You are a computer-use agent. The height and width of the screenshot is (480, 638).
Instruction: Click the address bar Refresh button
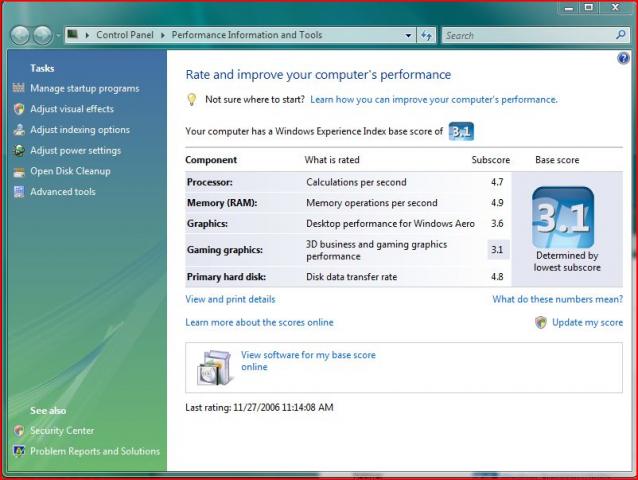pos(426,35)
